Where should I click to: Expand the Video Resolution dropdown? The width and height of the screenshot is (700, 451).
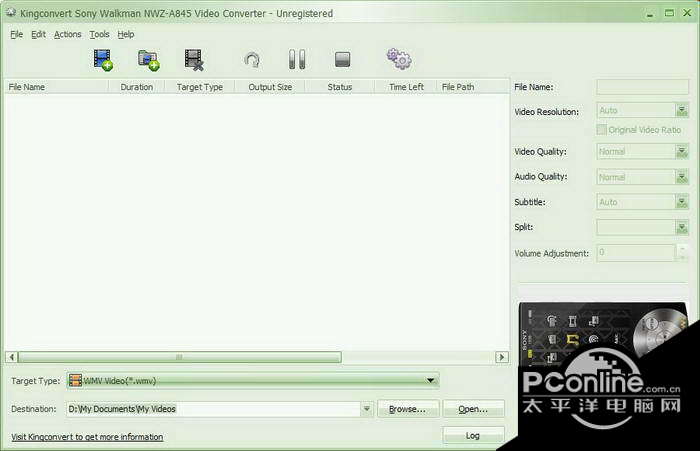point(682,110)
